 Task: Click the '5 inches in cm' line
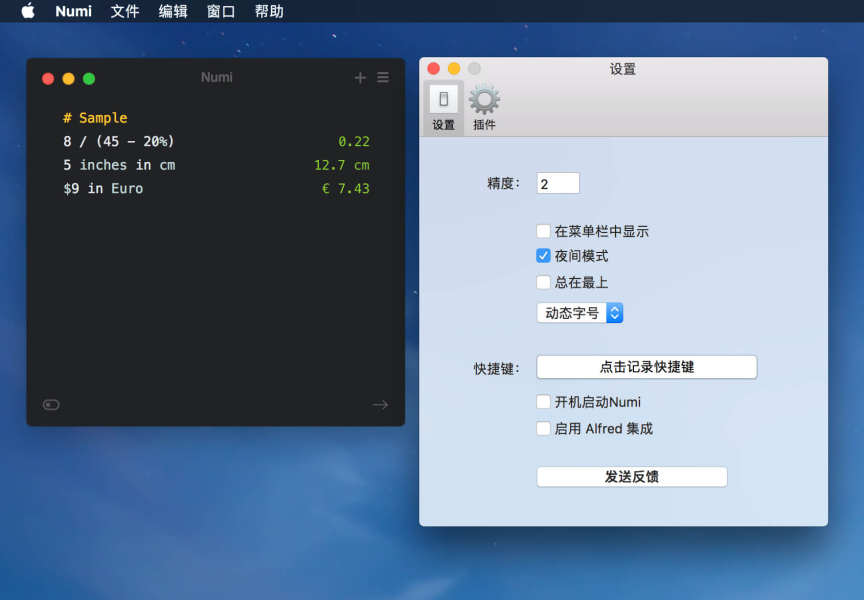click(119, 165)
